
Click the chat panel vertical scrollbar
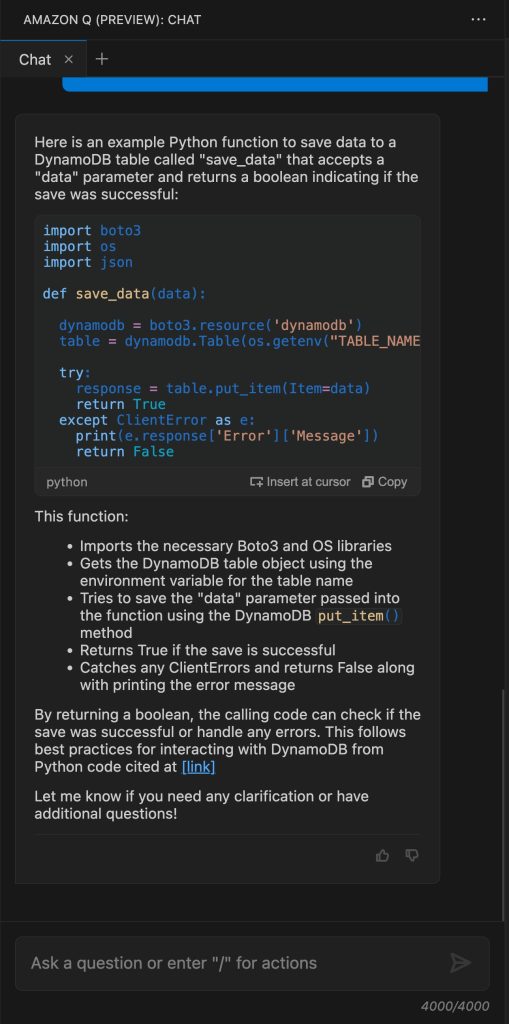503,803
